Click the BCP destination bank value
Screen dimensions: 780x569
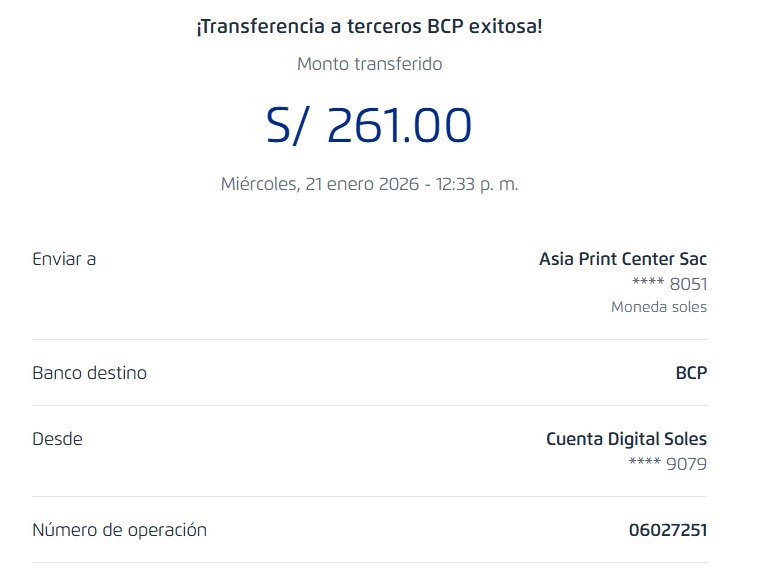coord(690,373)
